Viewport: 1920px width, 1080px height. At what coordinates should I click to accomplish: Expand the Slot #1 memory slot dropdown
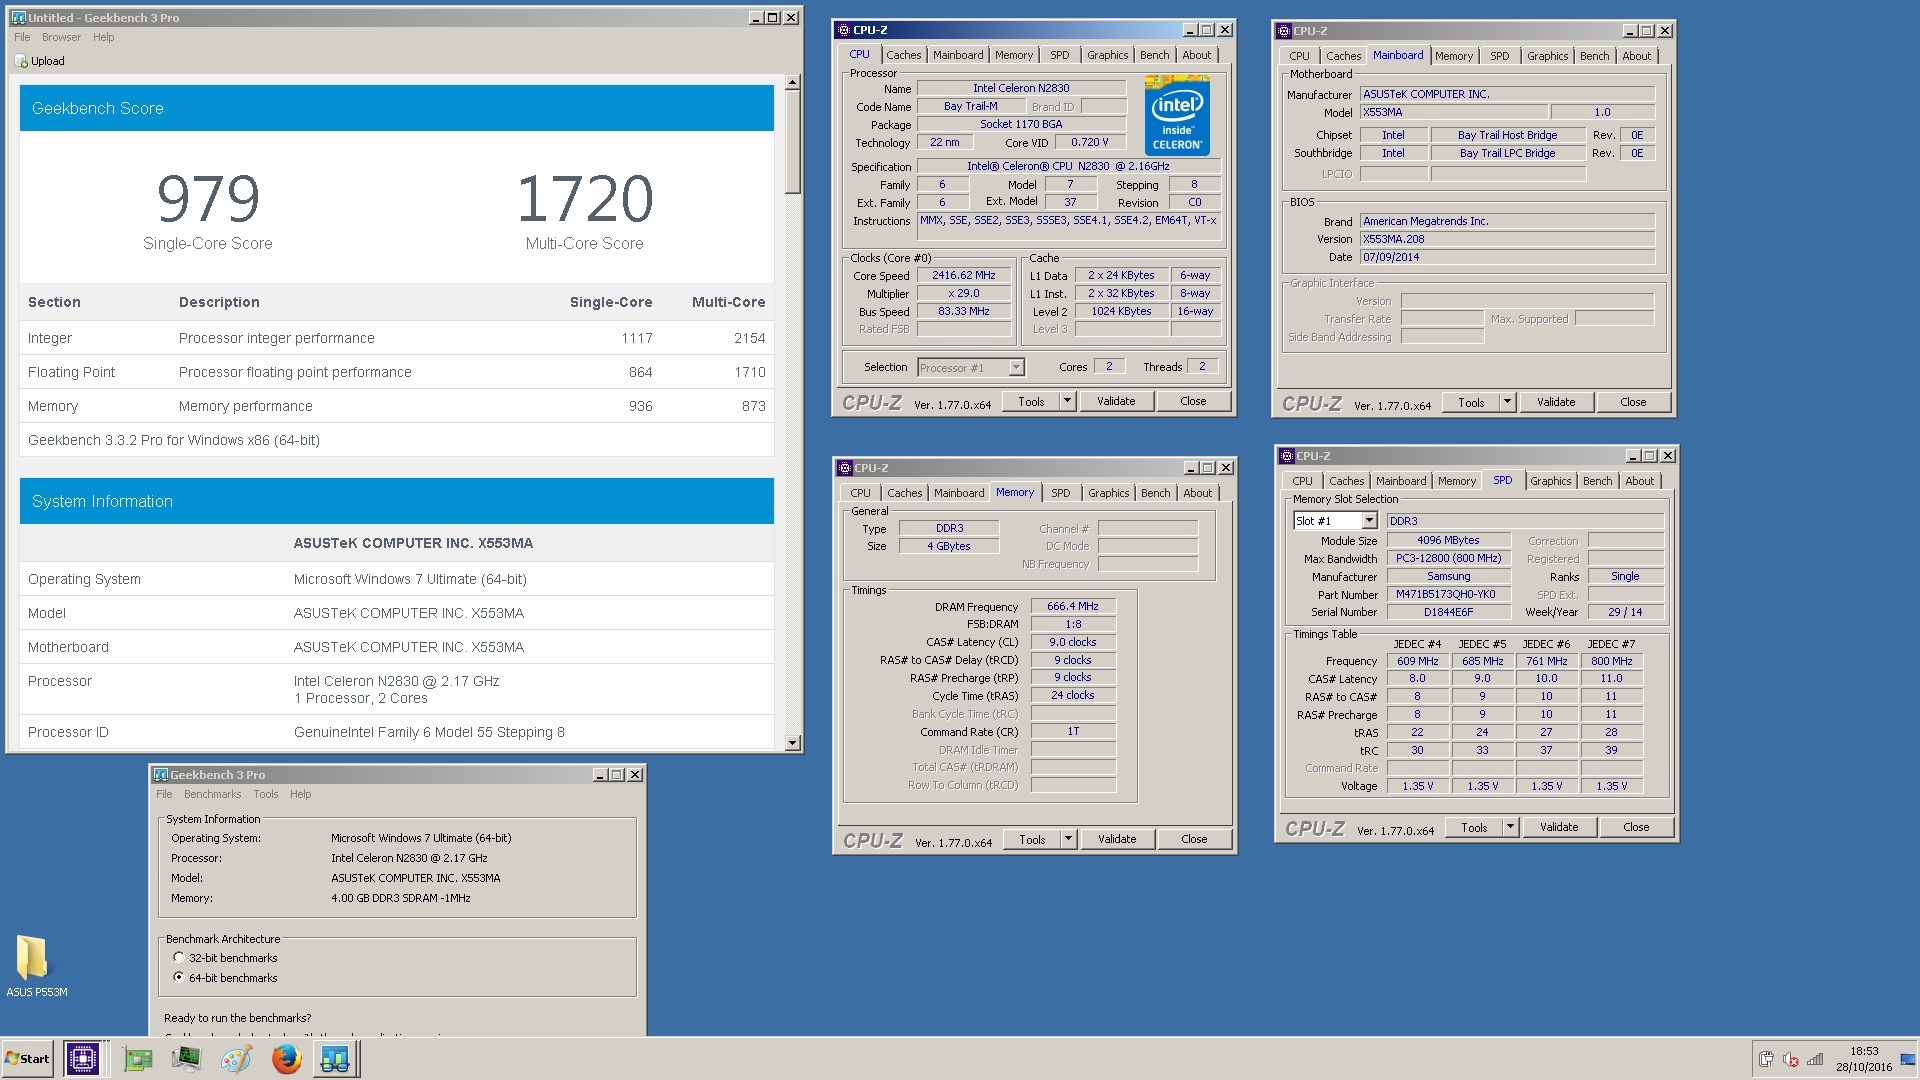(x=1369, y=521)
